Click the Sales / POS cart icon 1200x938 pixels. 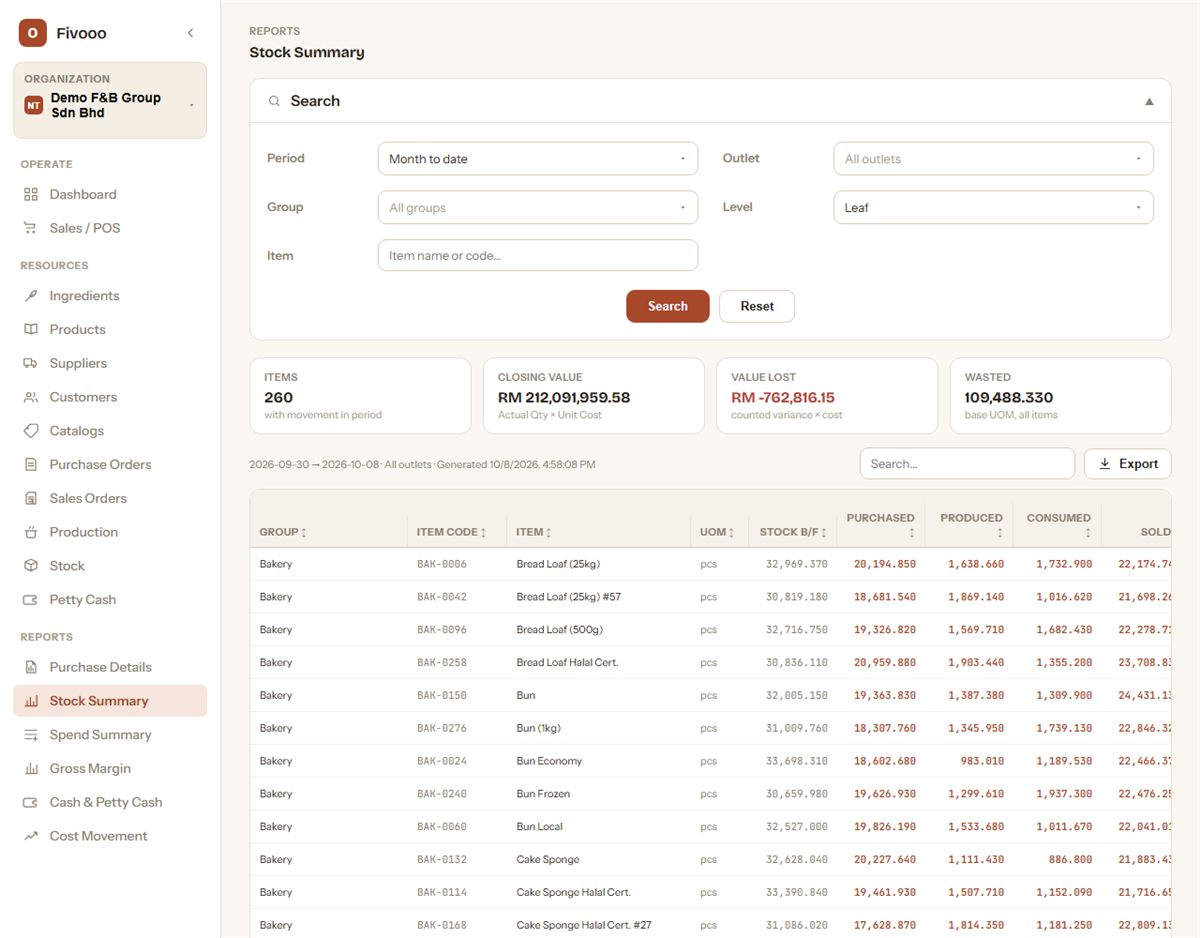(31, 228)
